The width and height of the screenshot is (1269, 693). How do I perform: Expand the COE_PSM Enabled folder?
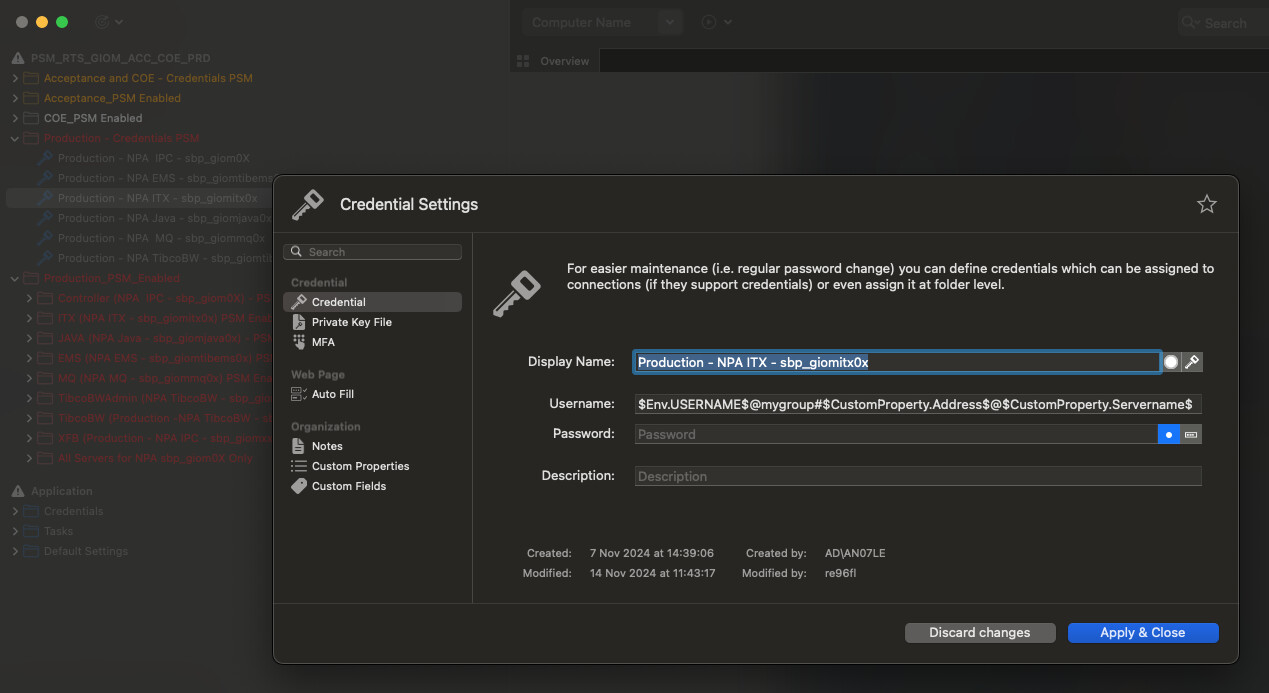coord(15,118)
